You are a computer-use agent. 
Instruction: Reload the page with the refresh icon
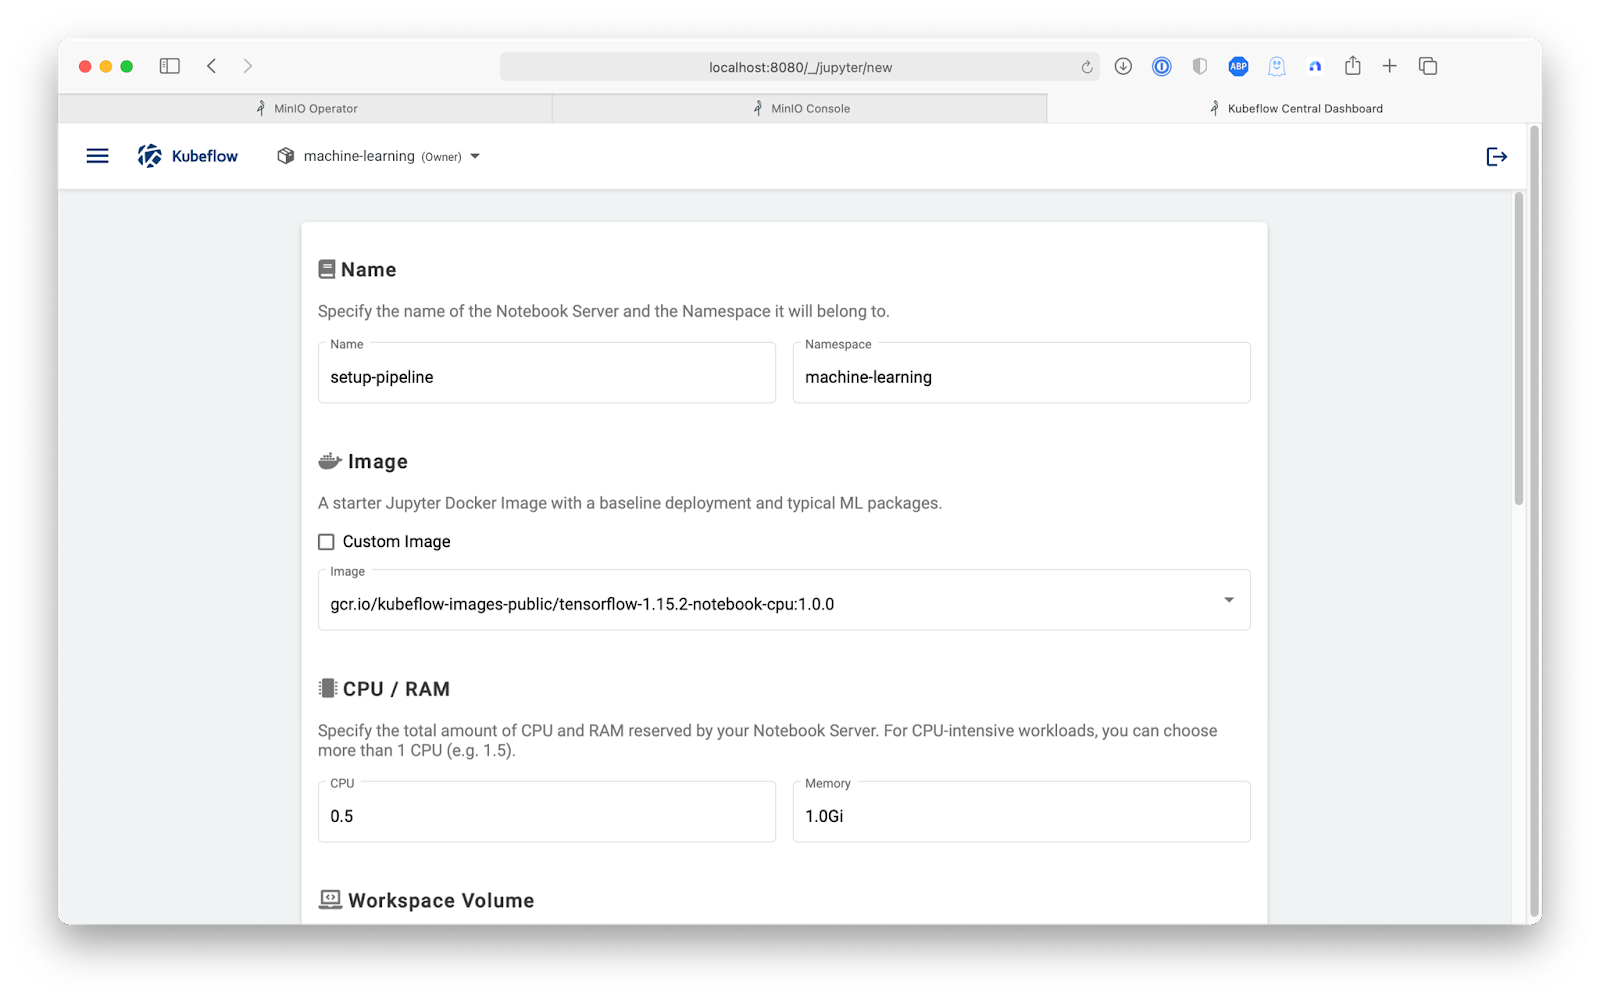pyautogui.click(x=1087, y=67)
